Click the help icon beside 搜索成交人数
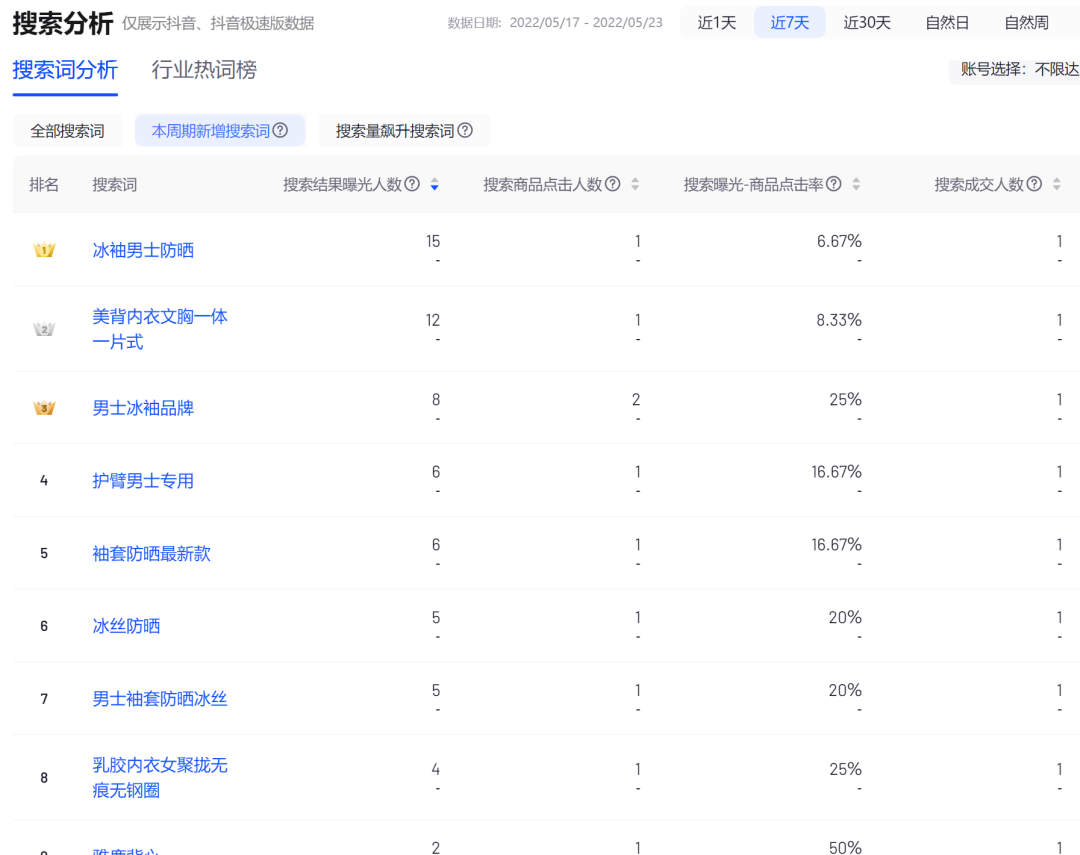Image resolution: width=1080 pixels, height=855 pixels. (1036, 184)
